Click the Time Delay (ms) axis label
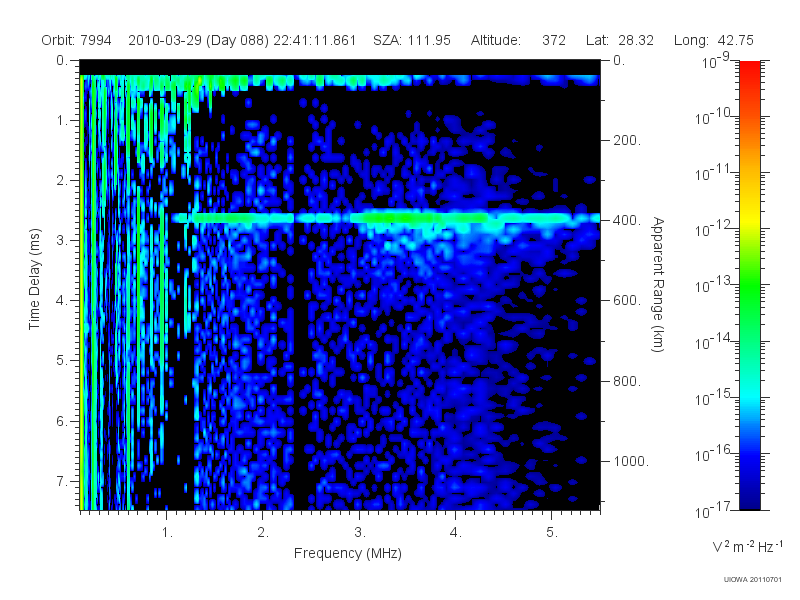 tap(34, 279)
